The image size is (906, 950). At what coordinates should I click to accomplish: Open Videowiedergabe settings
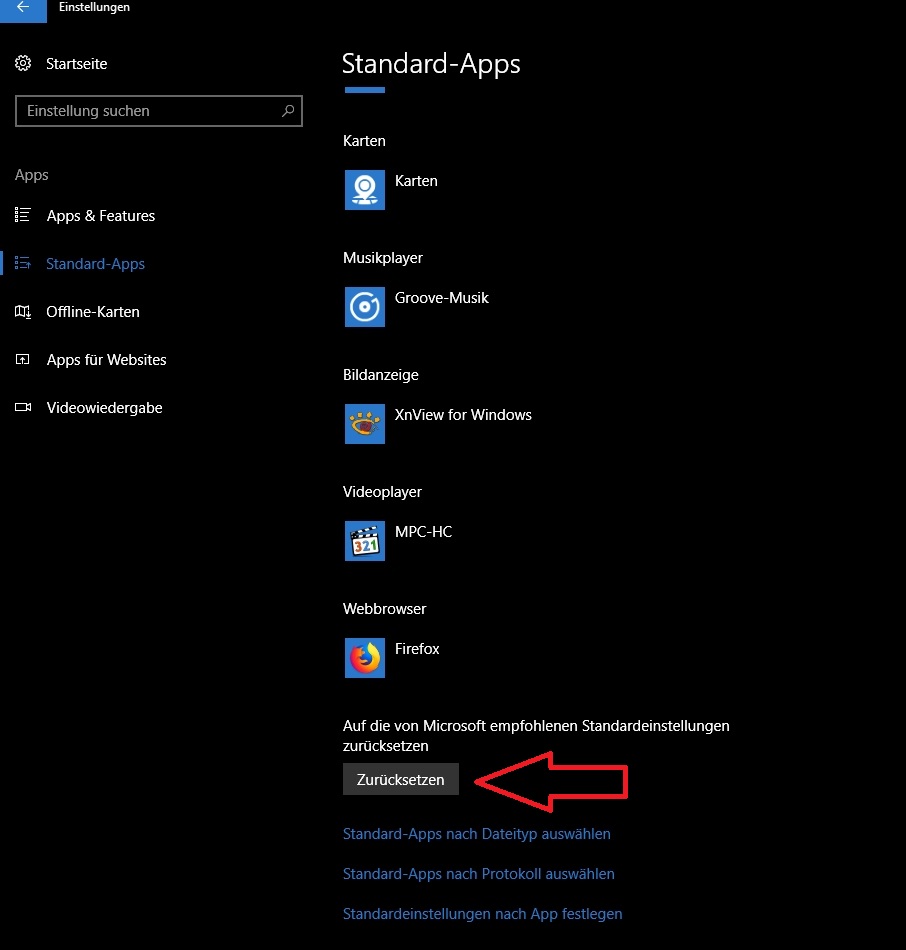coord(104,408)
